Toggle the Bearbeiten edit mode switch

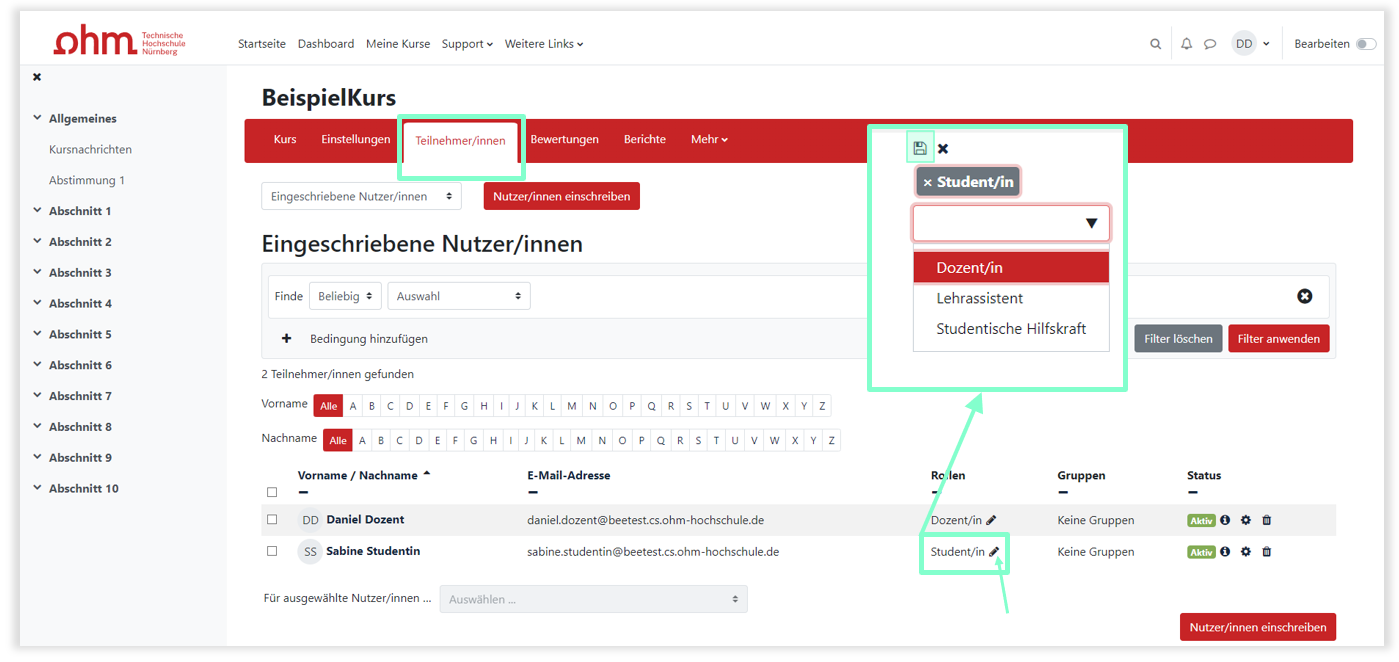point(1365,44)
